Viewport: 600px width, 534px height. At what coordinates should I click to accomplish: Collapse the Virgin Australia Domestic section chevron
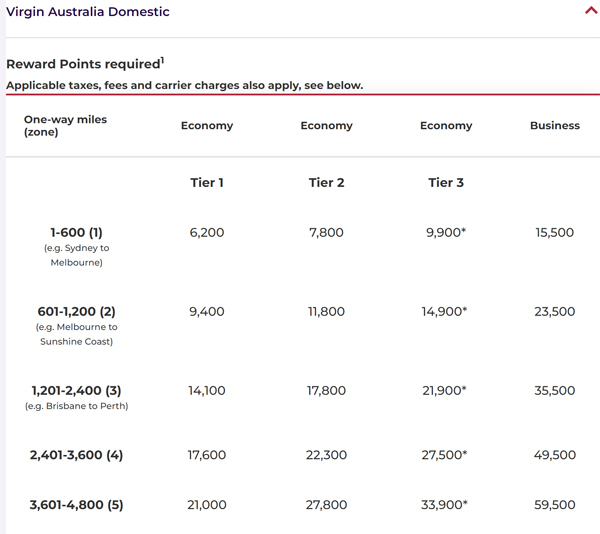(592, 11)
